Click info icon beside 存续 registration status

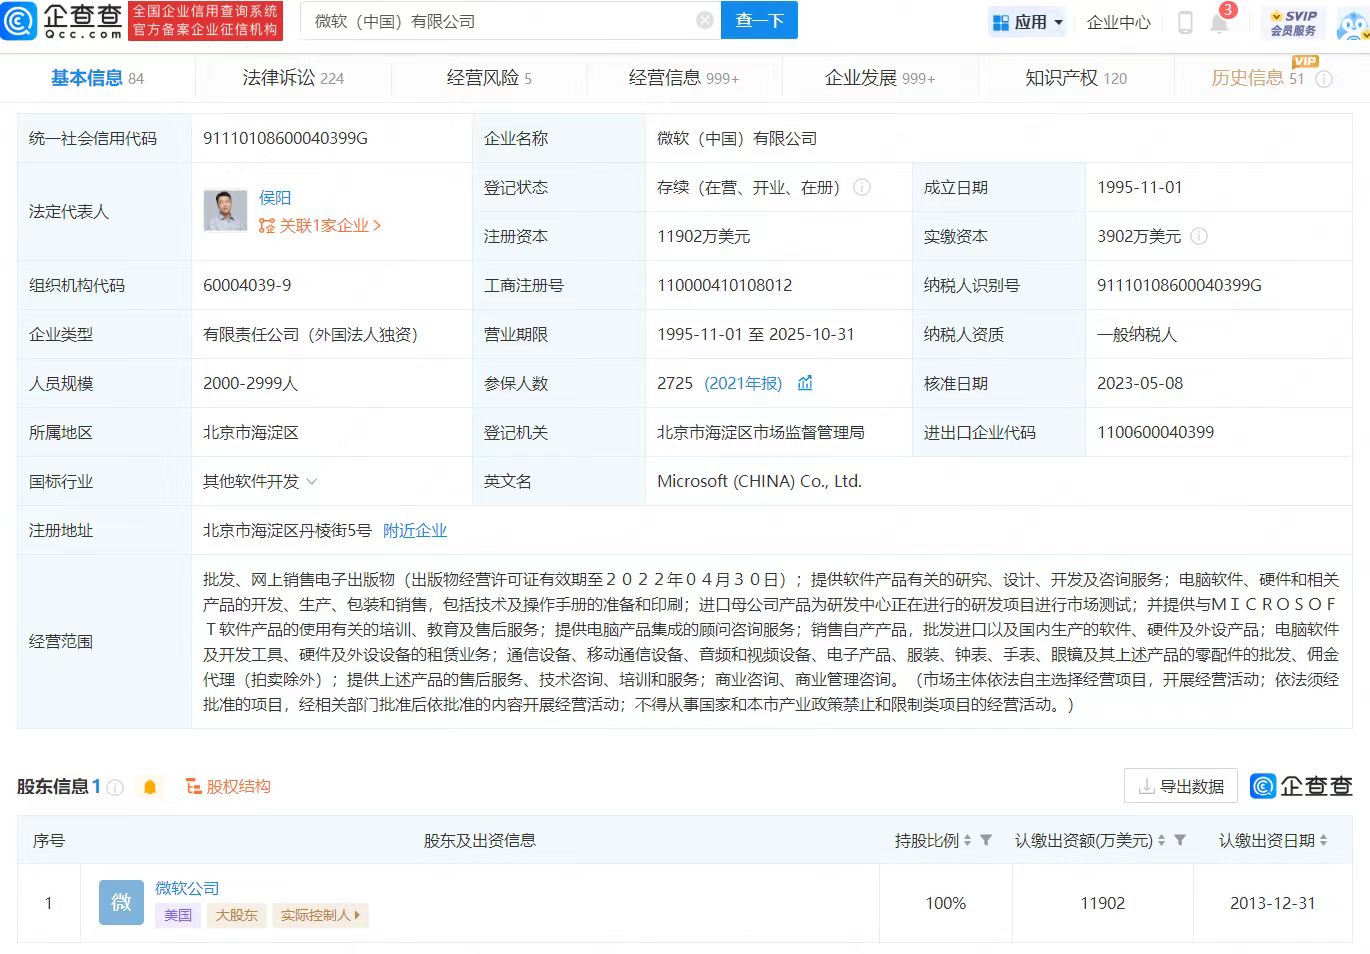click(861, 187)
